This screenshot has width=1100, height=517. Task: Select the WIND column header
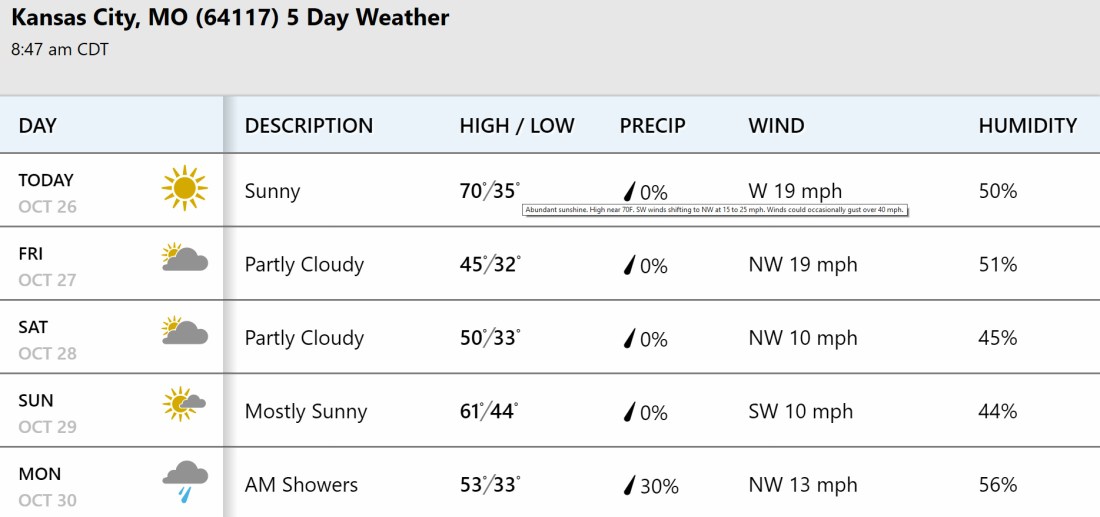coord(776,126)
